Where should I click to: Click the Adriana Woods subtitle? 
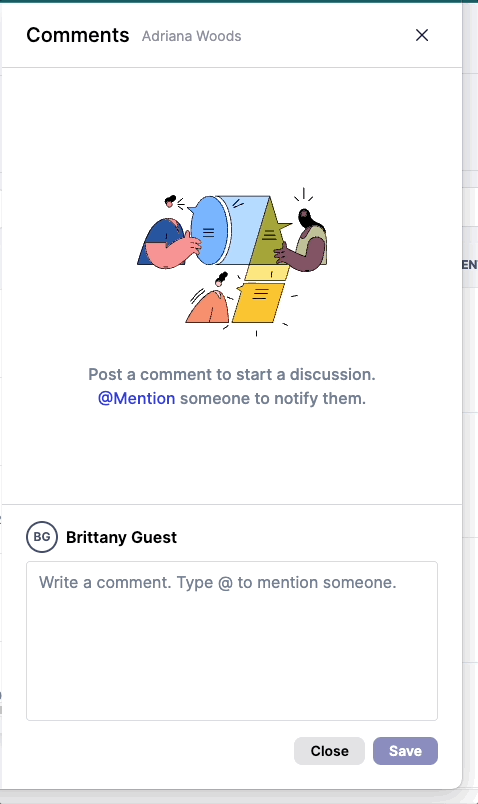coord(191,36)
